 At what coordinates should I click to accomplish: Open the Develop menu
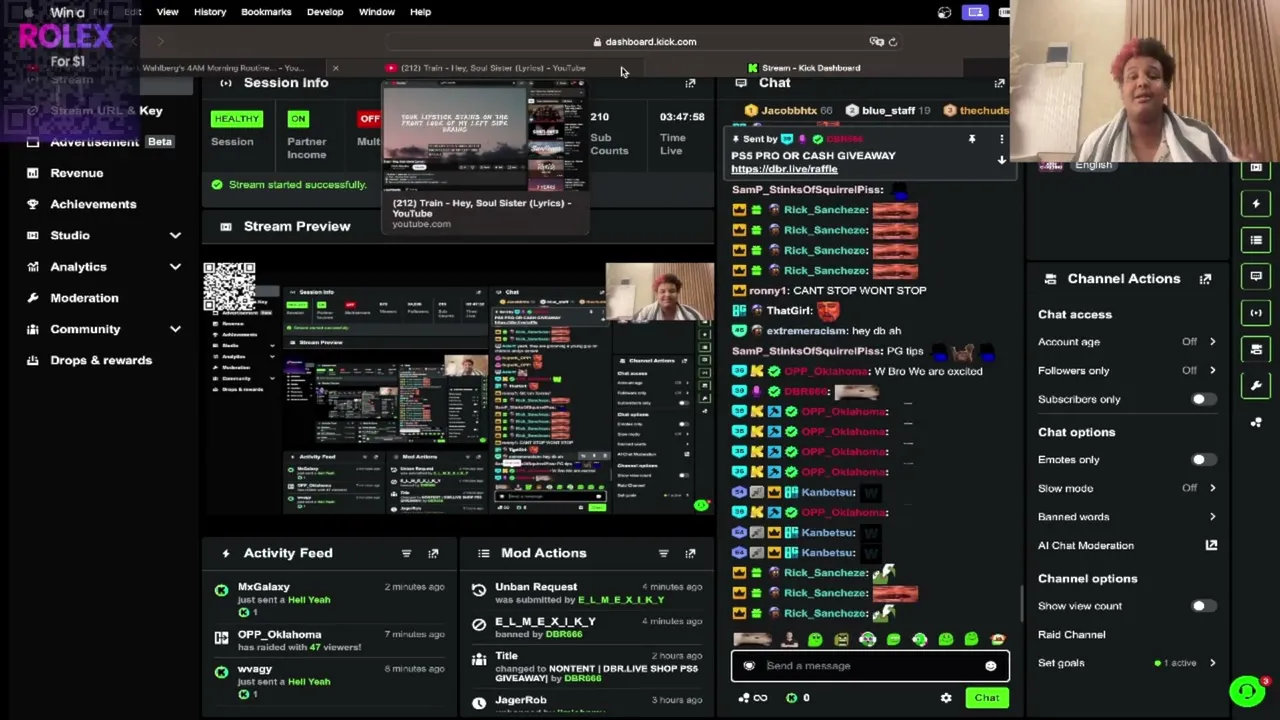tap(325, 12)
